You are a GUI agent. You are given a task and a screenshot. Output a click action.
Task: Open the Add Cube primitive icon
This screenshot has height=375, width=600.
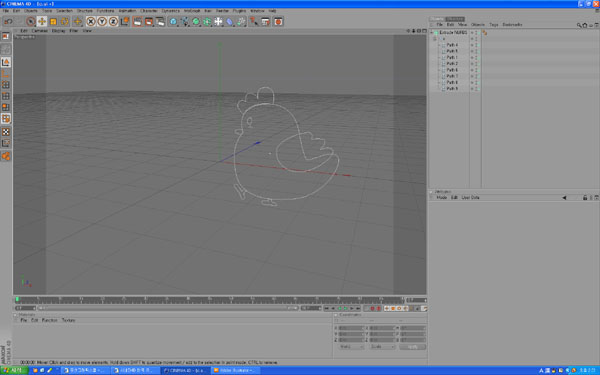(173, 21)
